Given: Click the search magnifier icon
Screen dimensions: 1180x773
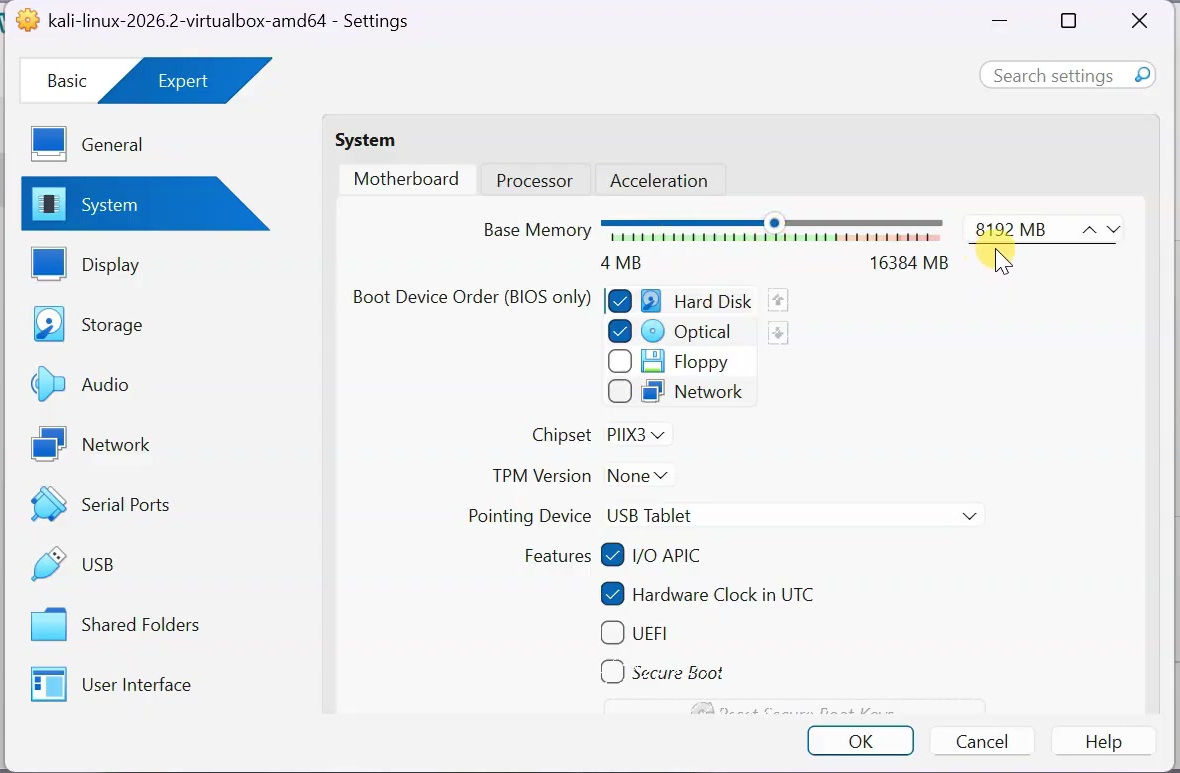Looking at the screenshot, I should coord(1142,75).
